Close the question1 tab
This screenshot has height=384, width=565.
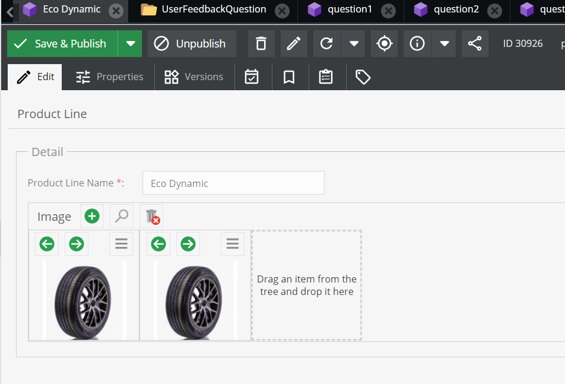[388, 11]
